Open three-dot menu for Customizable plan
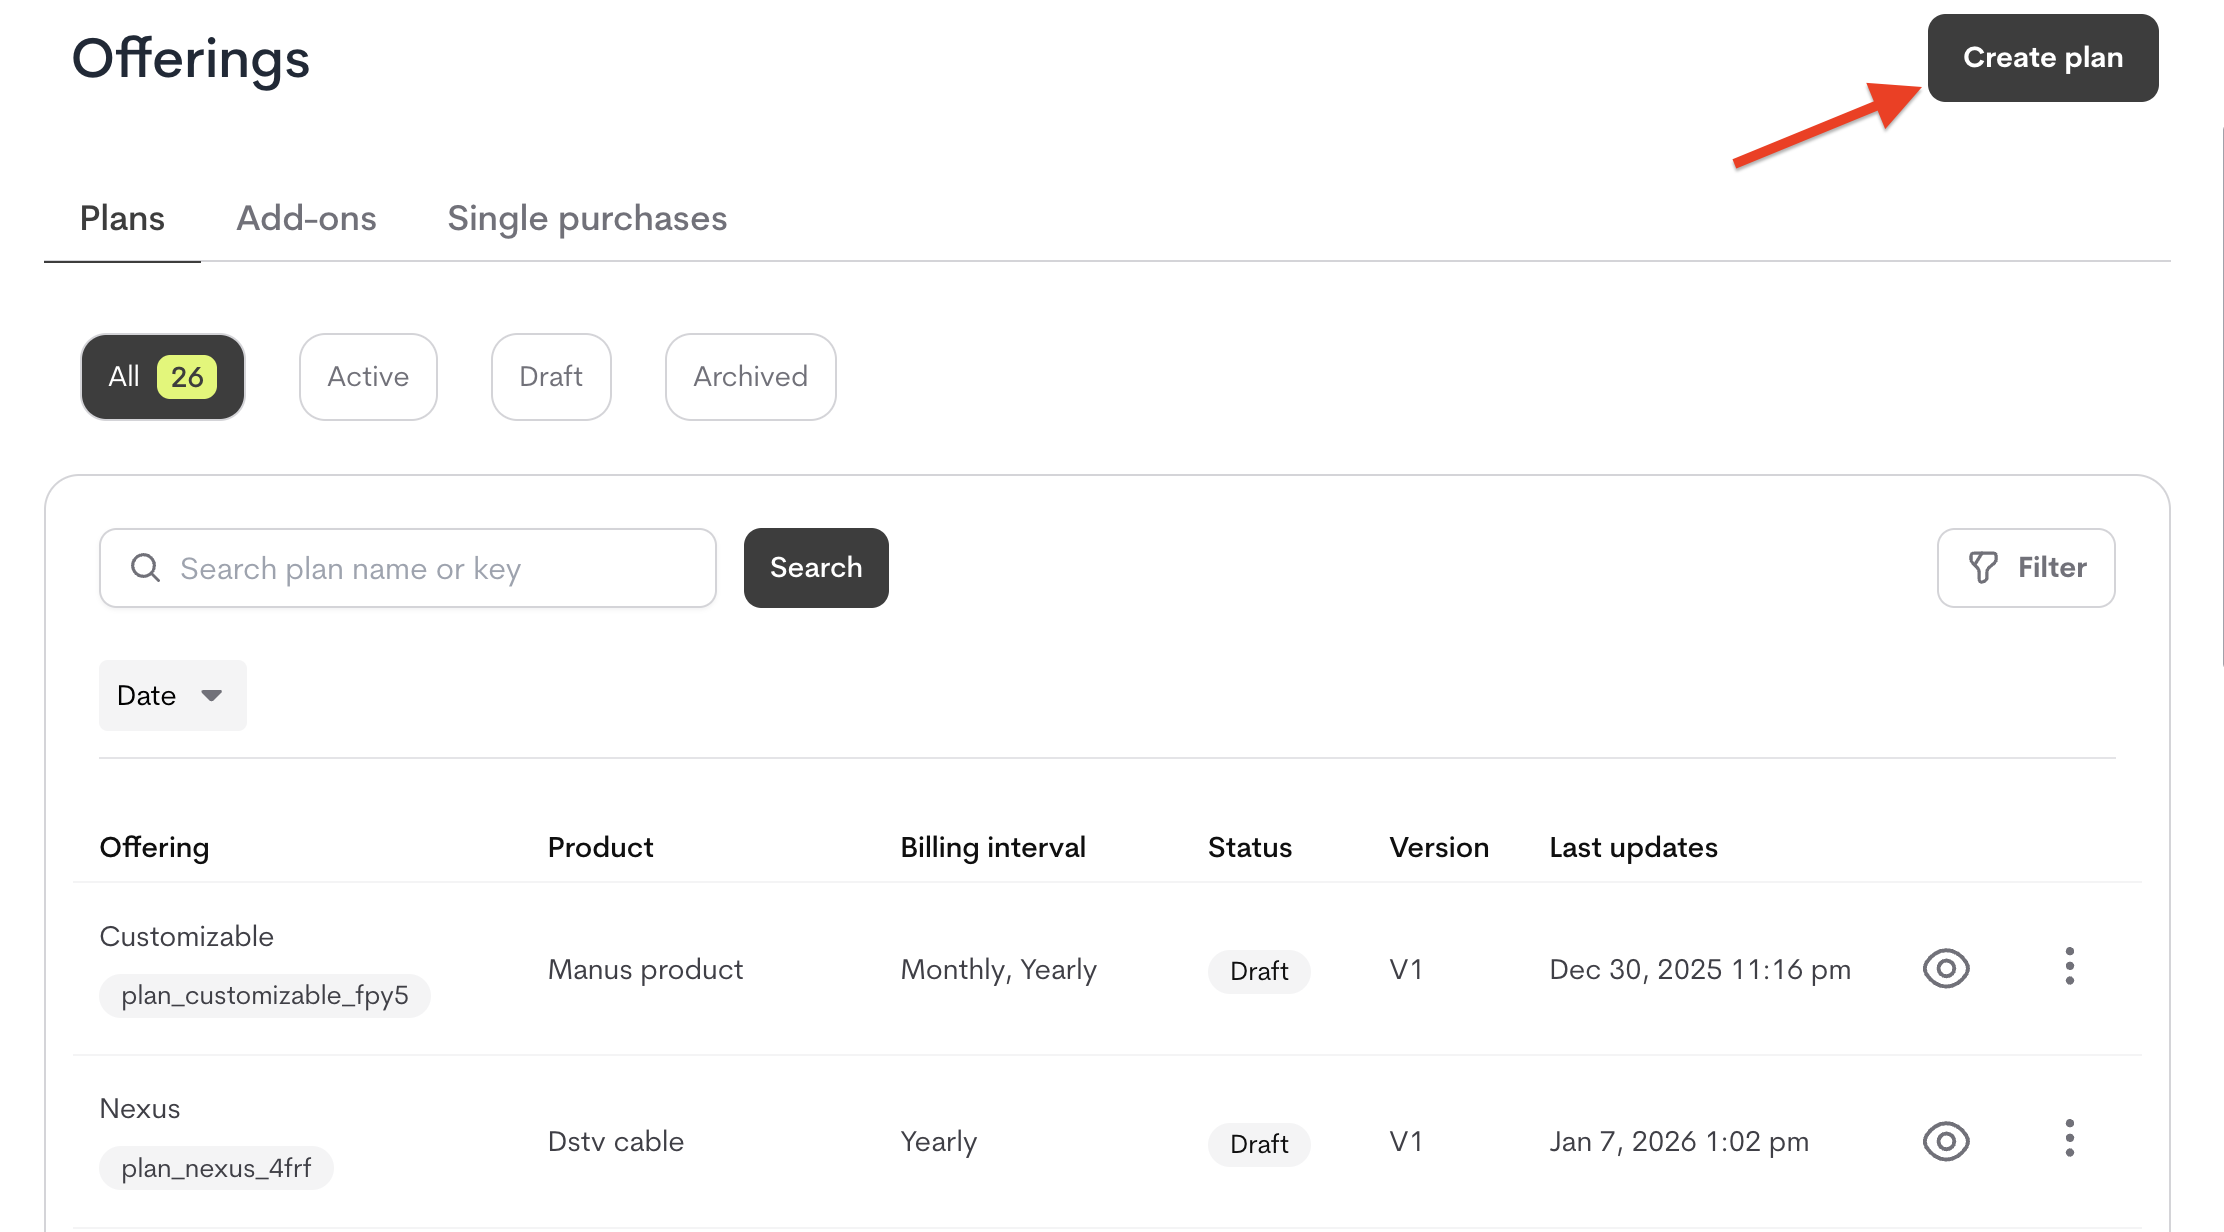The image size is (2224, 1232). [2069, 966]
